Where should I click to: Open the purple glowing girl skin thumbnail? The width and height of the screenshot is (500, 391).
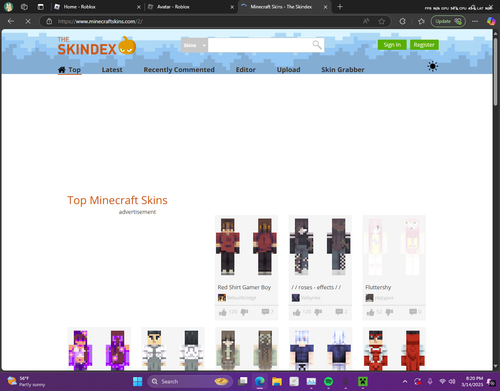pos(99,349)
